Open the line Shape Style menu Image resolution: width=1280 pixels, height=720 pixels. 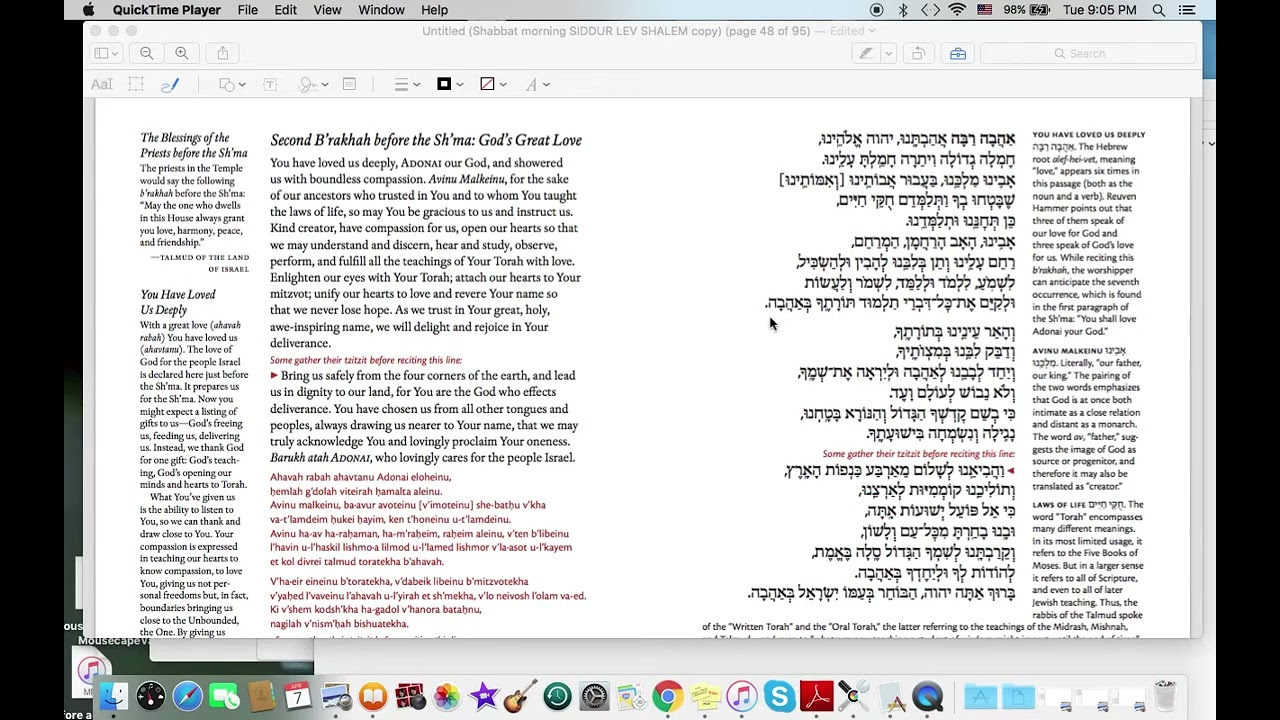click(x=407, y=85)
